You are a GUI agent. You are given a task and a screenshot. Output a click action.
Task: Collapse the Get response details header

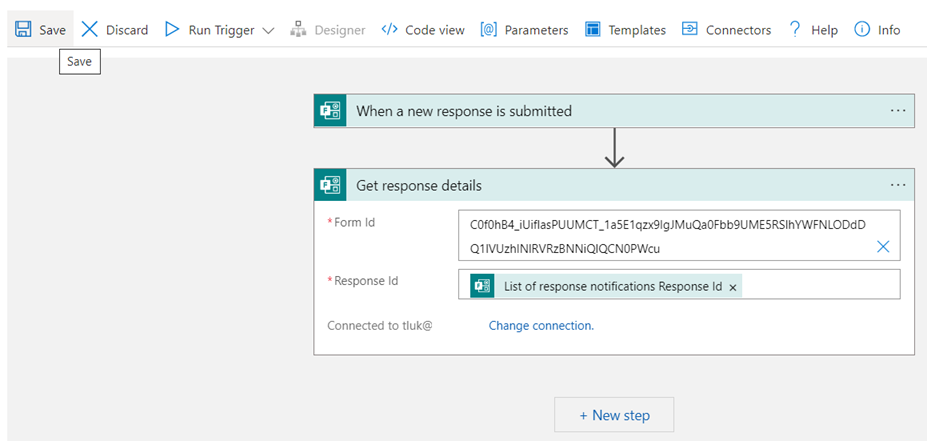pos(600,185)
